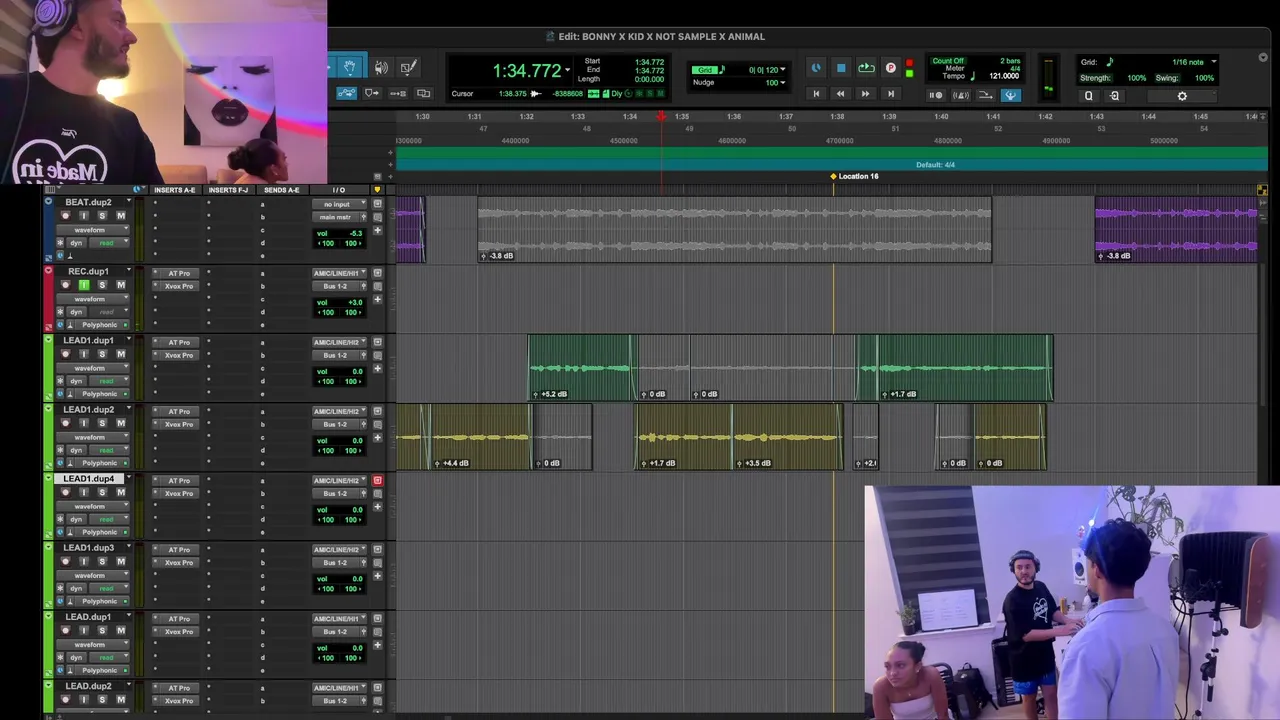Toggle Loop Playback in the transport
Screen dimensions: 1280x720
point(866,68)
